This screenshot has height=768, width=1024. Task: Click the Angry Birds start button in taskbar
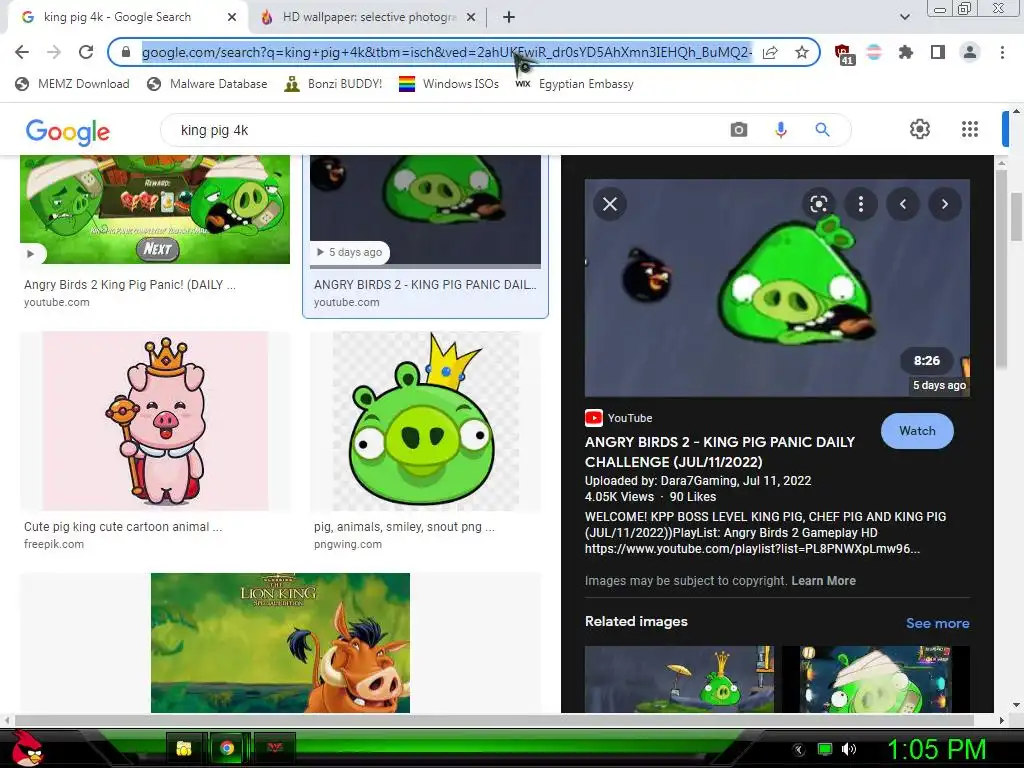pos(27,748)
